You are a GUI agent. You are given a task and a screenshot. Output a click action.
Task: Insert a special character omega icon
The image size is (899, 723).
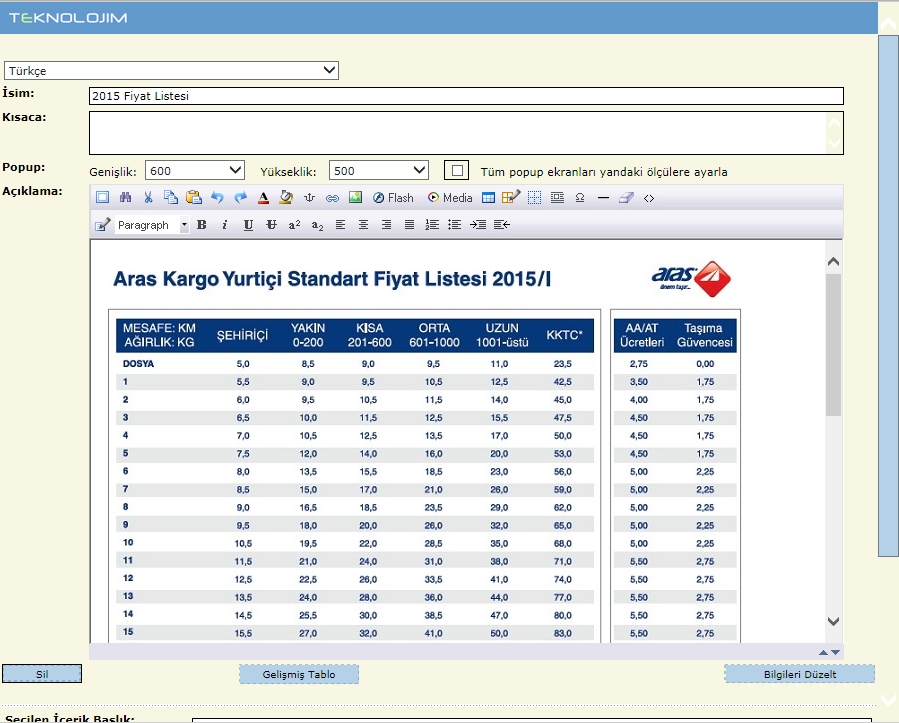tap(580, 198)
